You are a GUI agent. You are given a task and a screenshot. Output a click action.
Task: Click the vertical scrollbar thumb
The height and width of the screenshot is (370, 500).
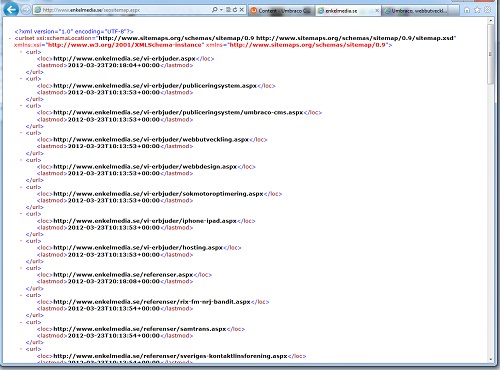point(491,54)
